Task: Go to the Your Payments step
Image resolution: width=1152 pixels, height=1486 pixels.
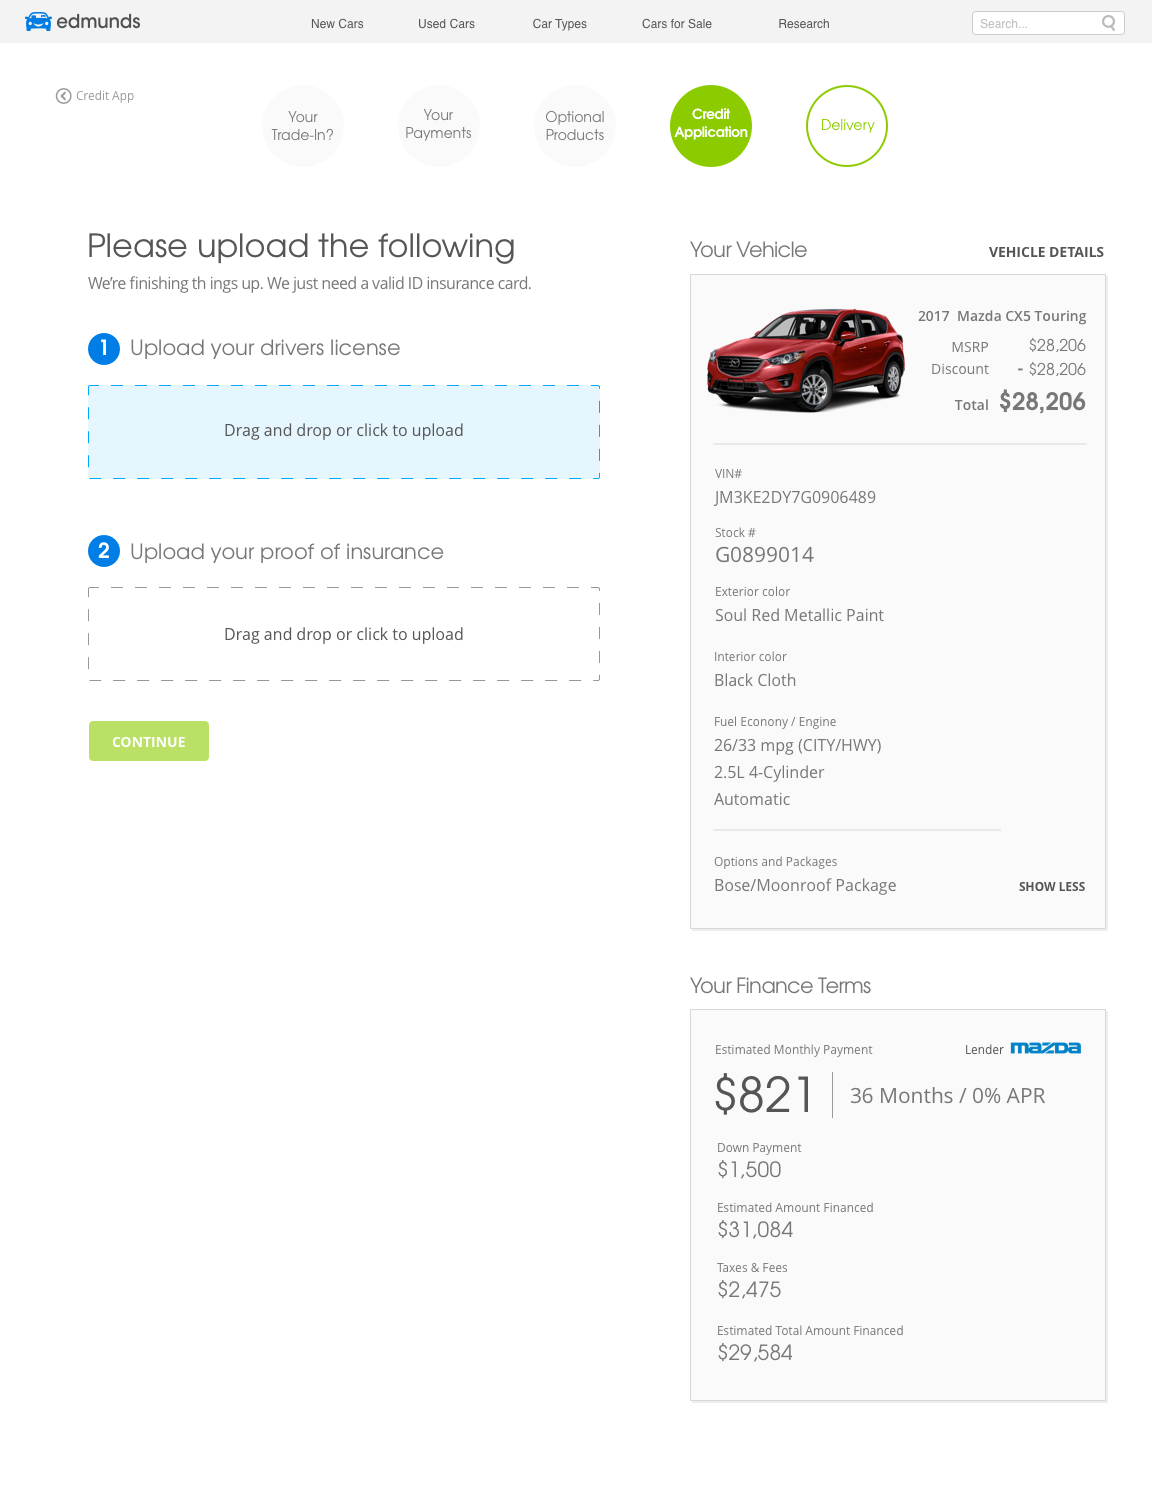Action: [x=438, y=125]
